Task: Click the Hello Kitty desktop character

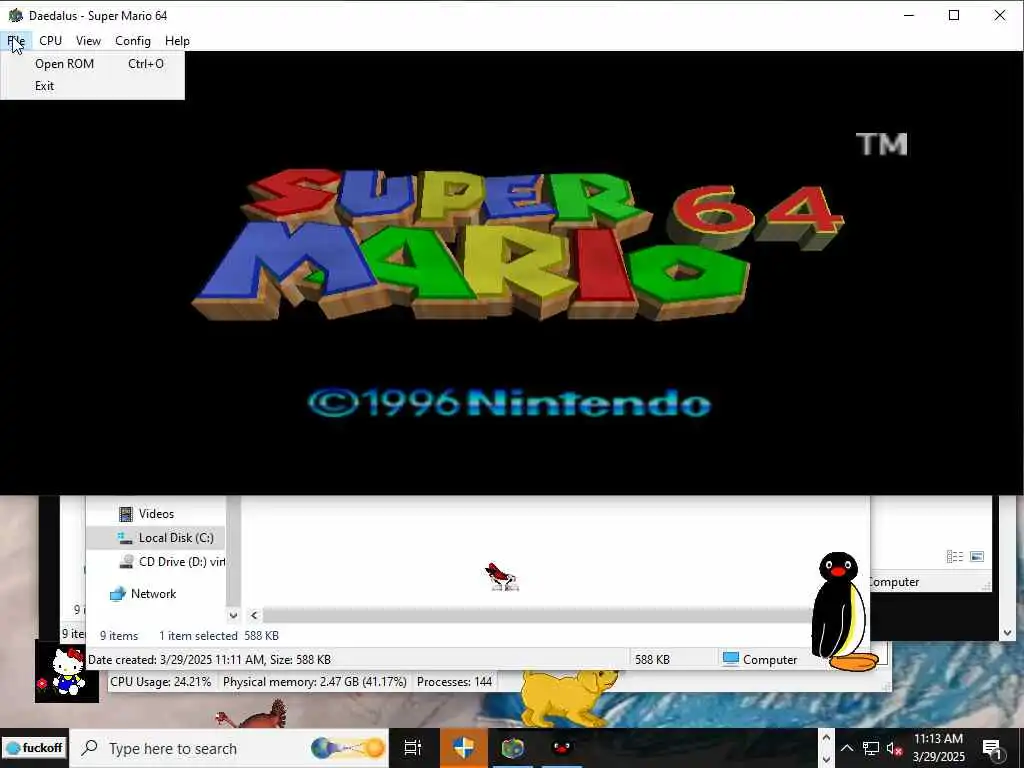Action: point(67,672)
